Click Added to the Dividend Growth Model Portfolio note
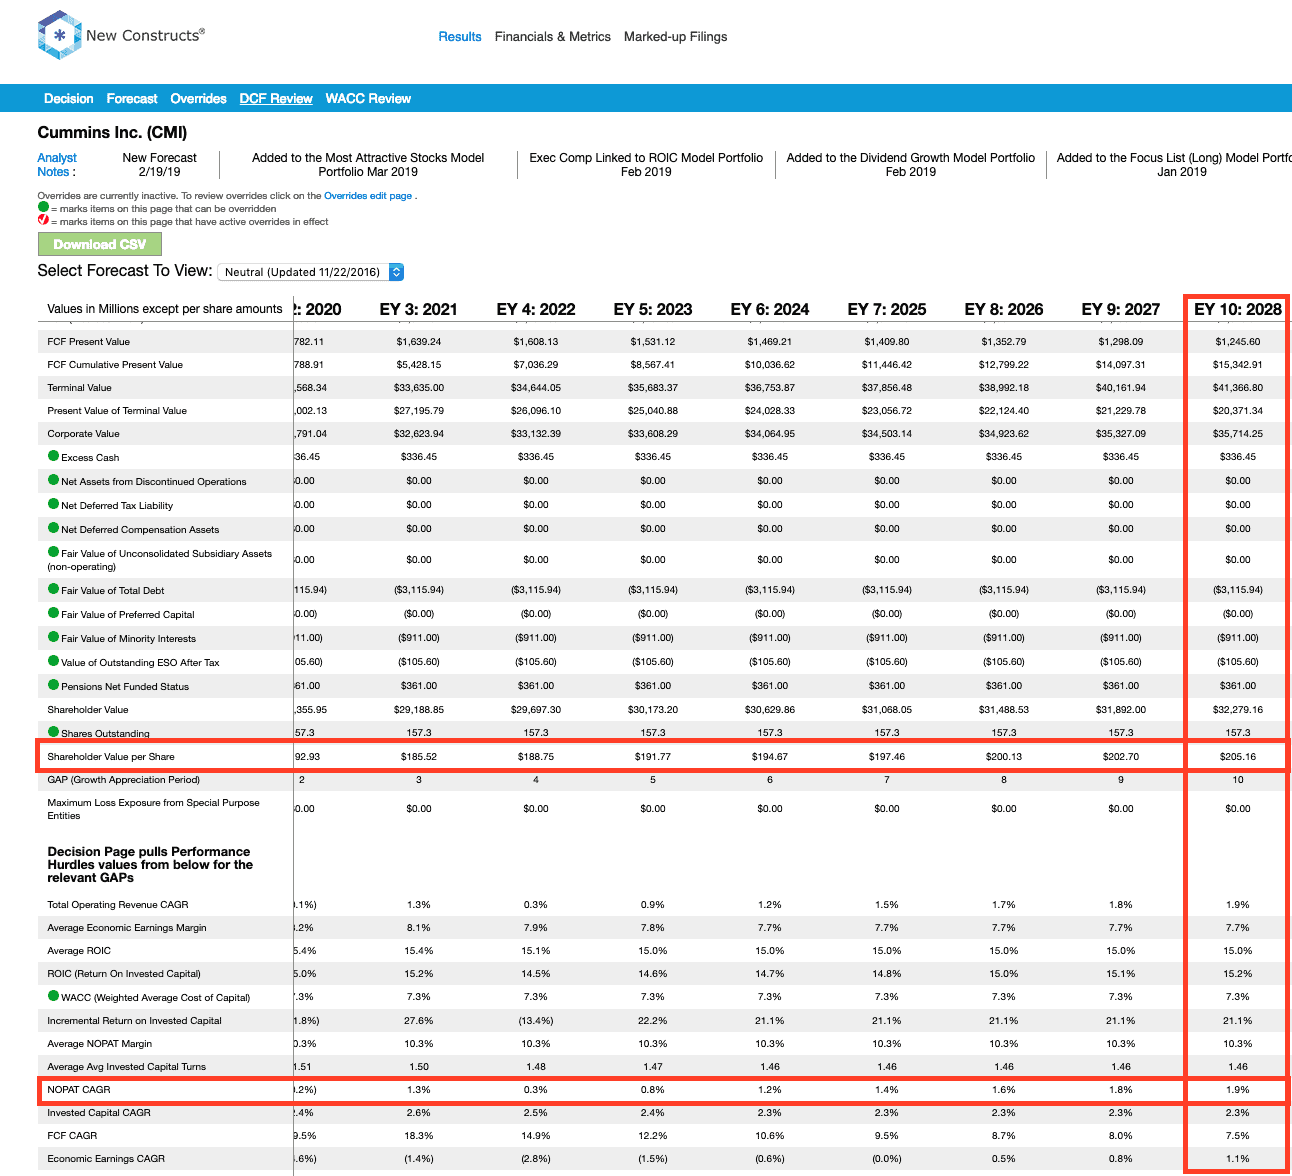This screenshot has height=1176, width=1292. (911, 165)
